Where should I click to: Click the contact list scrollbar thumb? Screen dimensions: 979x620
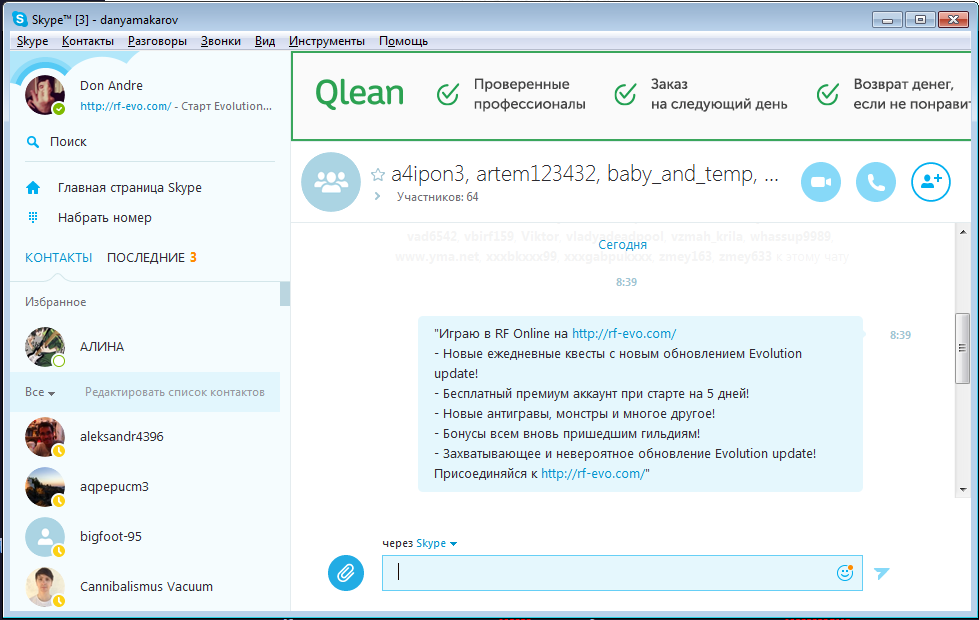(x=285, y=294)
